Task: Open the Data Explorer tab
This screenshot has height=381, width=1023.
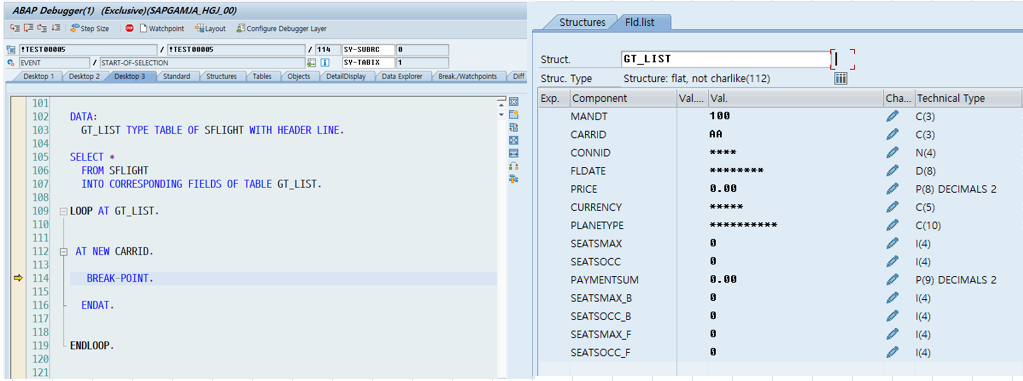Action: (403, 76)
